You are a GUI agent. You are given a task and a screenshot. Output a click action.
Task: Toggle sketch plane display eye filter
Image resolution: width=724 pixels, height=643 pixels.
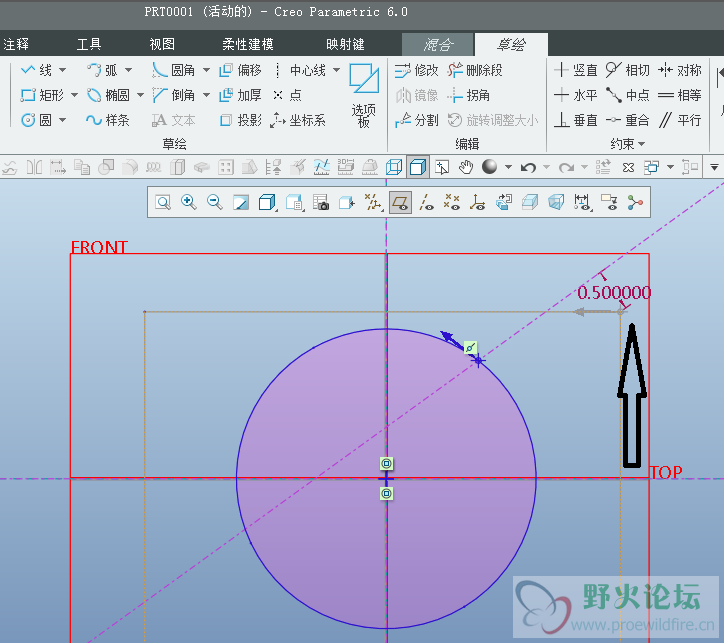pyautogui.click(x=400, y=202)
